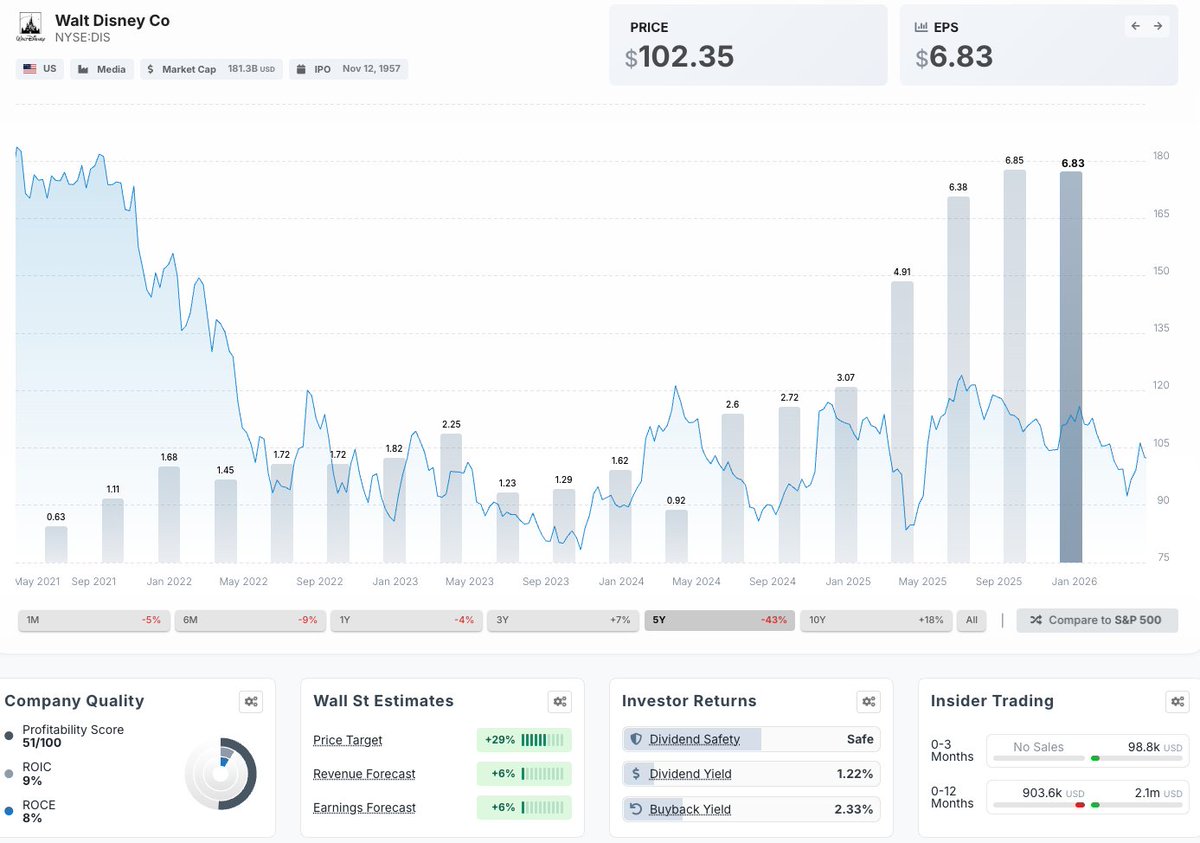Click the Price Target +29% gauge
The height and width of the screenshot is (843, 1200).
point(524,740)
